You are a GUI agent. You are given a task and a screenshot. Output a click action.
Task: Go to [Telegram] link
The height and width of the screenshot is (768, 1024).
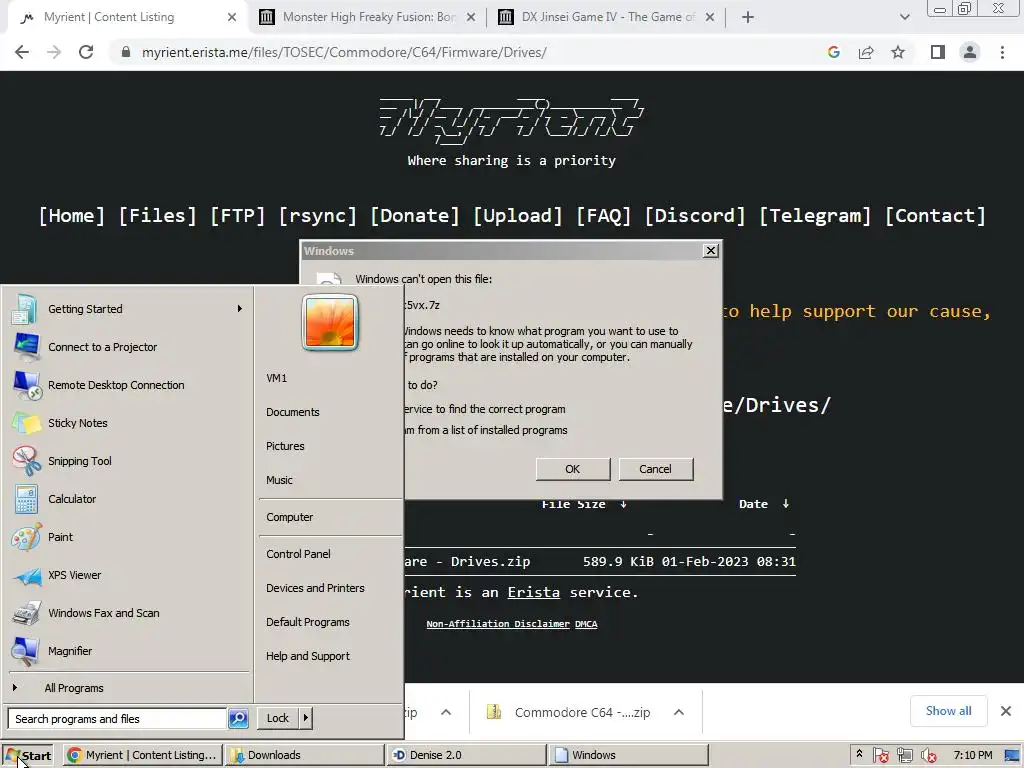pyautogui.click(x=814, y=216)
